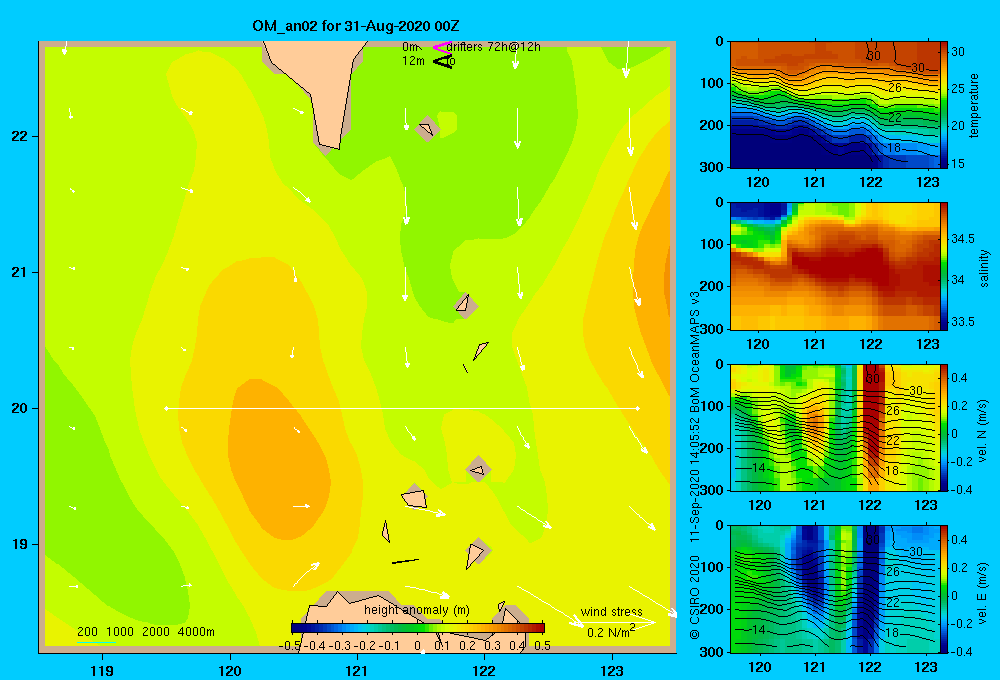The image size is (1000, 680).
Task: Click the 'vel. N (m/s)' axis label
Action: click(x=983, y=431)
